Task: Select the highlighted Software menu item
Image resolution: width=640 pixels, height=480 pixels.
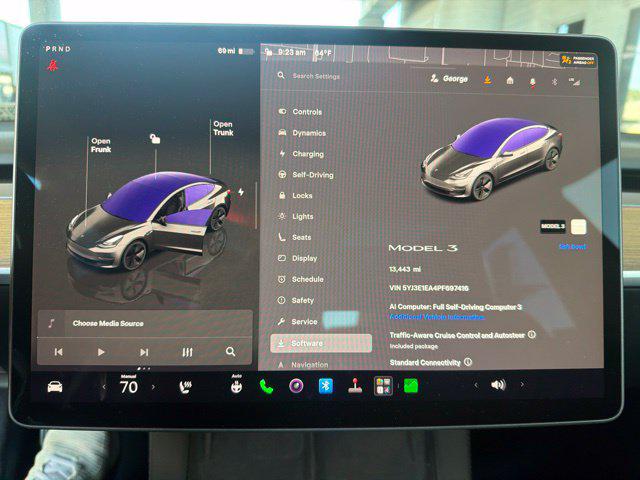Action: pyautogui.click(x=321, y=343)
